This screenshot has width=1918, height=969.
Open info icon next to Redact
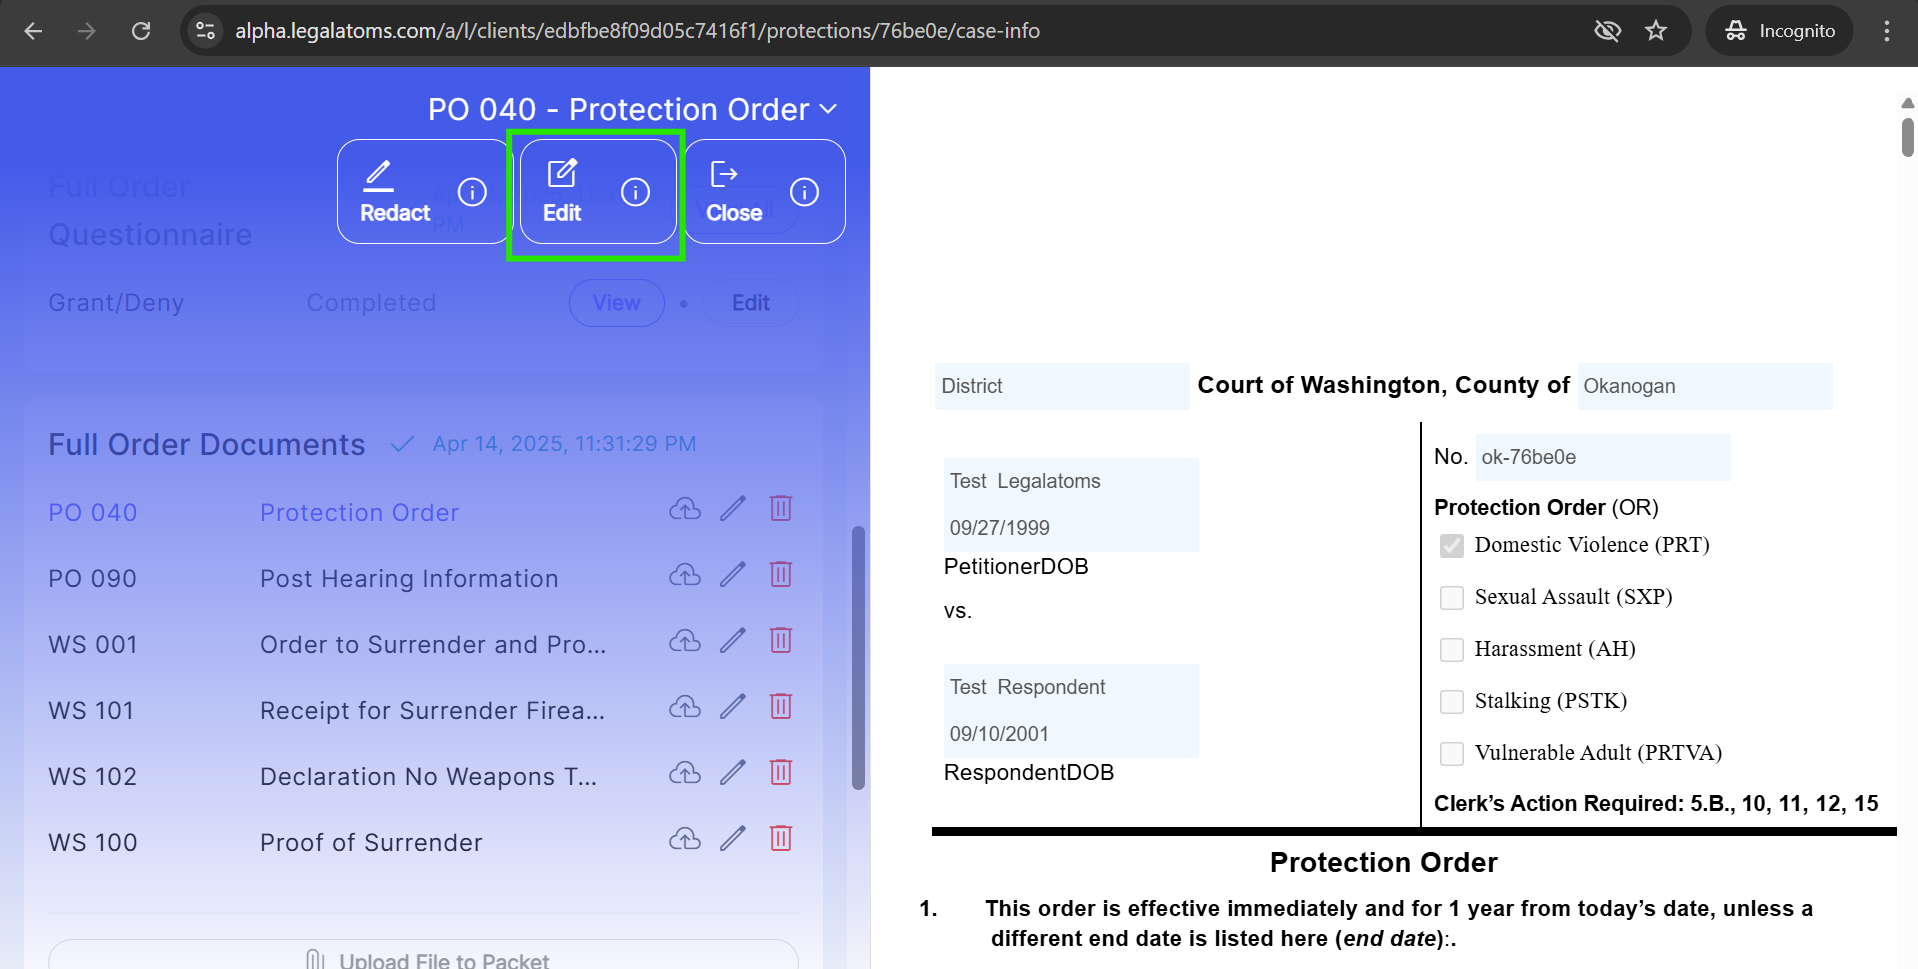pos(472,192)
